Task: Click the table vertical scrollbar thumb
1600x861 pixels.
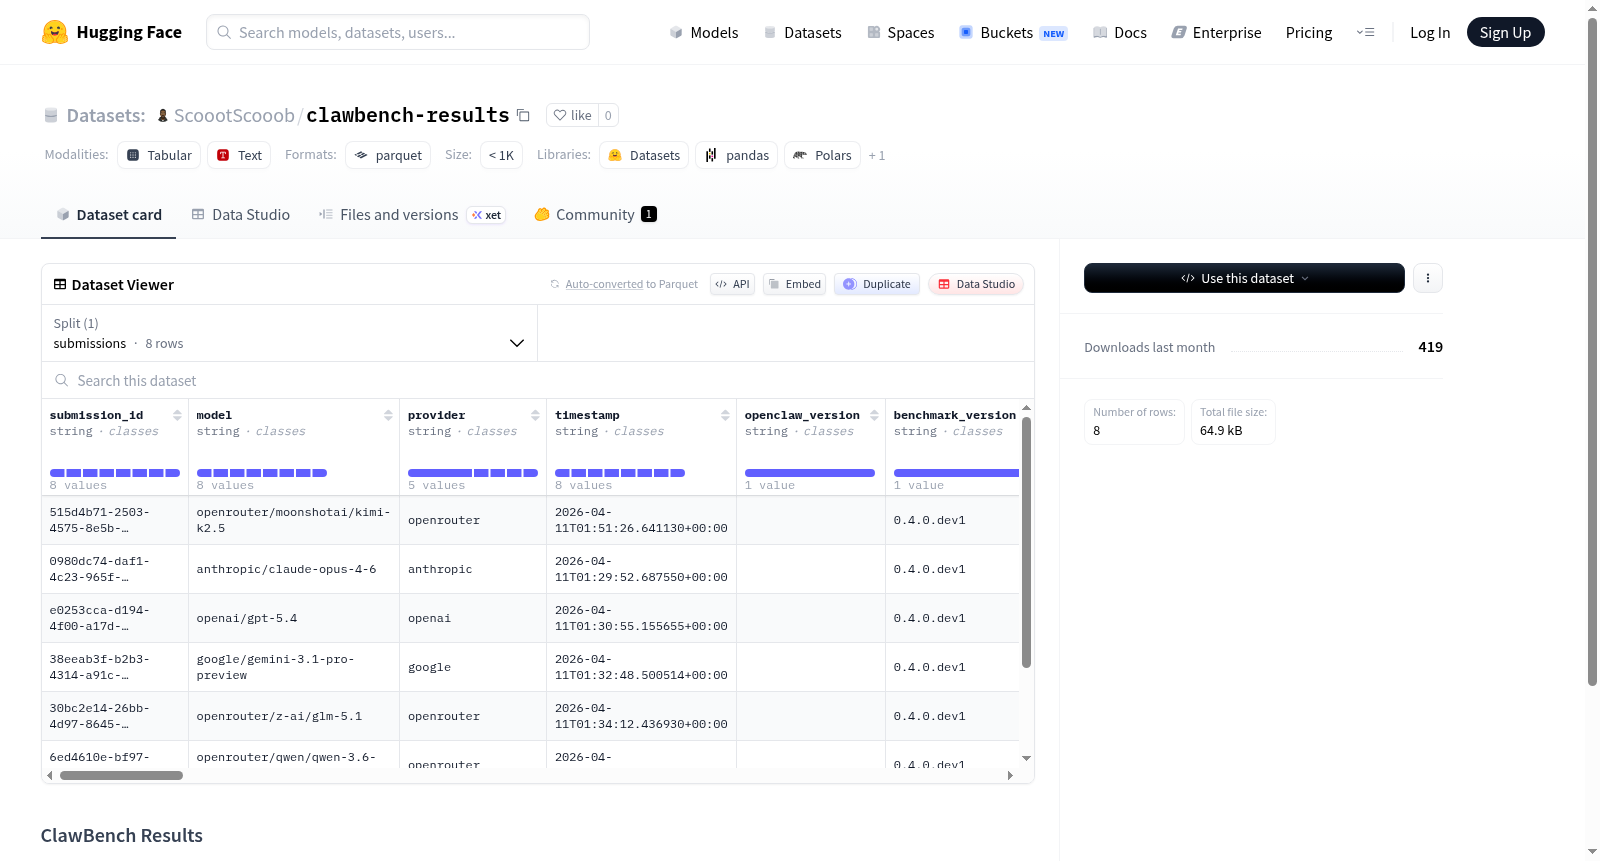Action: point(1026,542)
